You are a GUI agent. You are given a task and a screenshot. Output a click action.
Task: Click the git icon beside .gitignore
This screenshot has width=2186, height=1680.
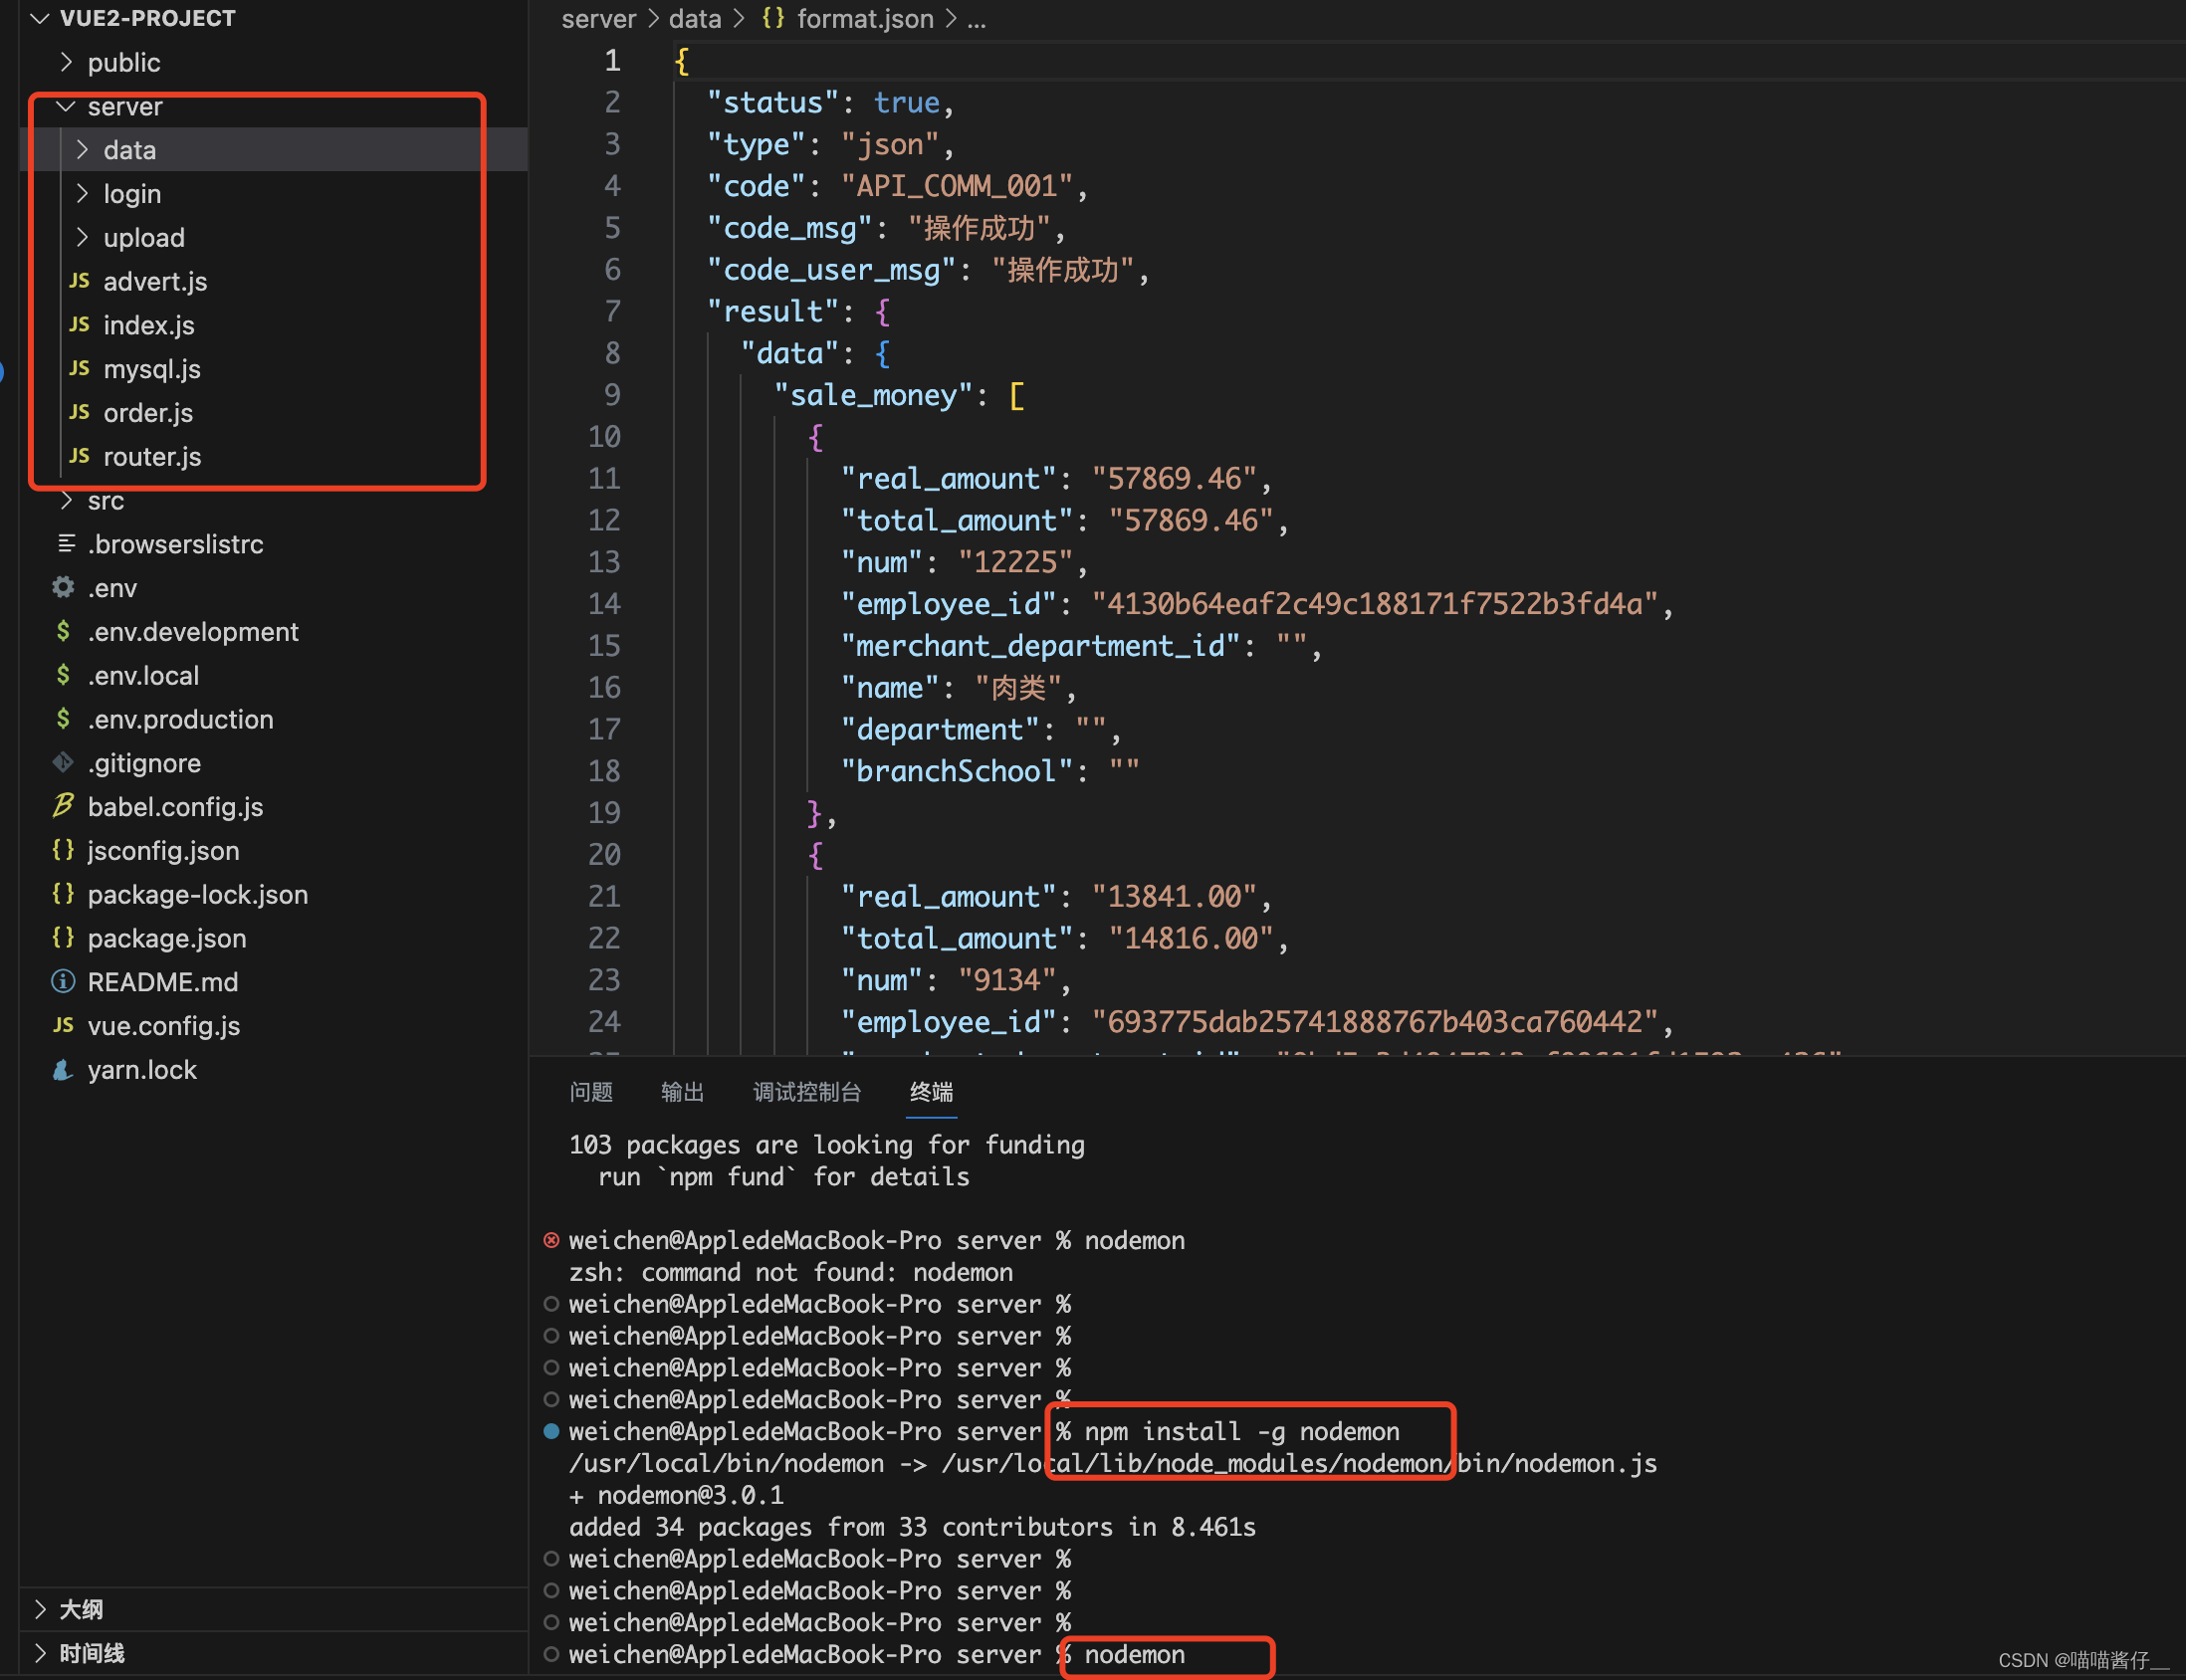63,762
